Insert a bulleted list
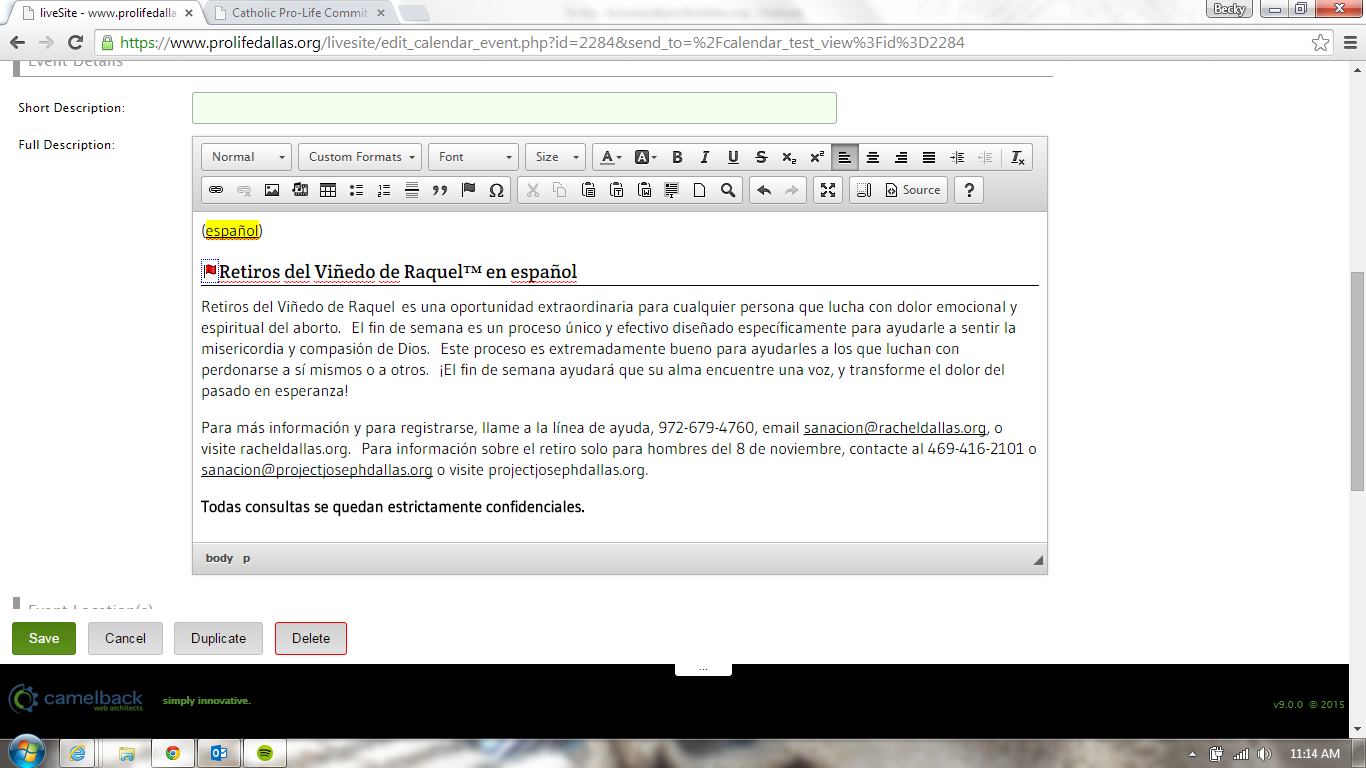This screenshot has height=768, width=1366. (355, 190)
